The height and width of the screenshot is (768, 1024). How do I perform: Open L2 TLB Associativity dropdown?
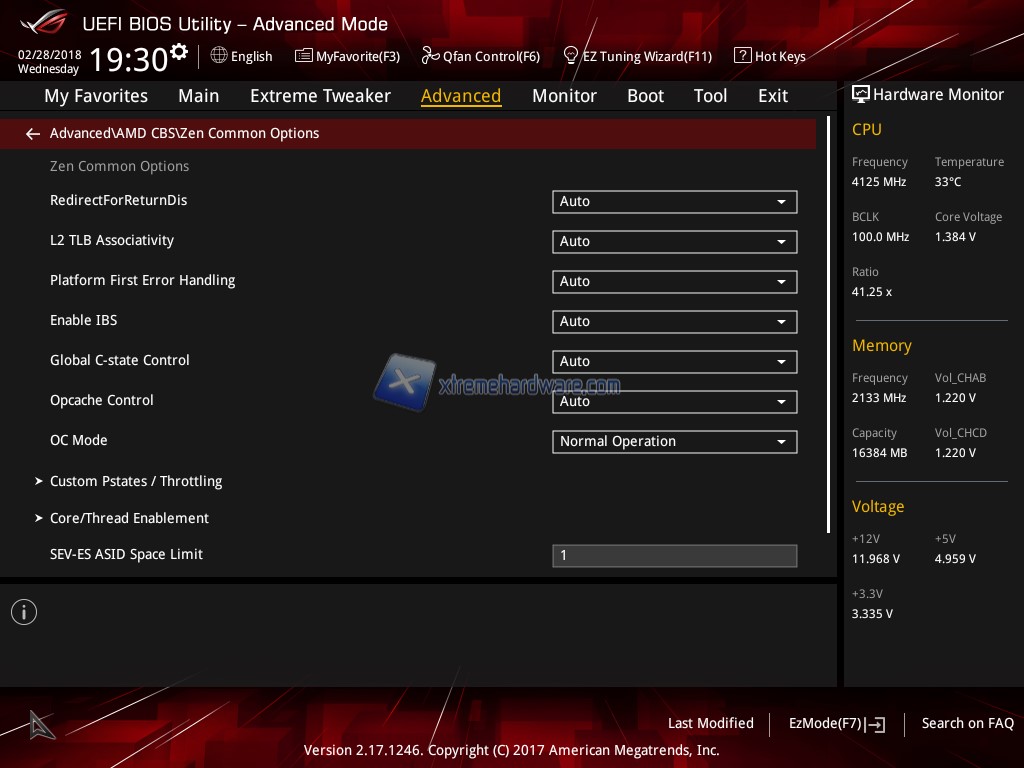pos(674,242)
